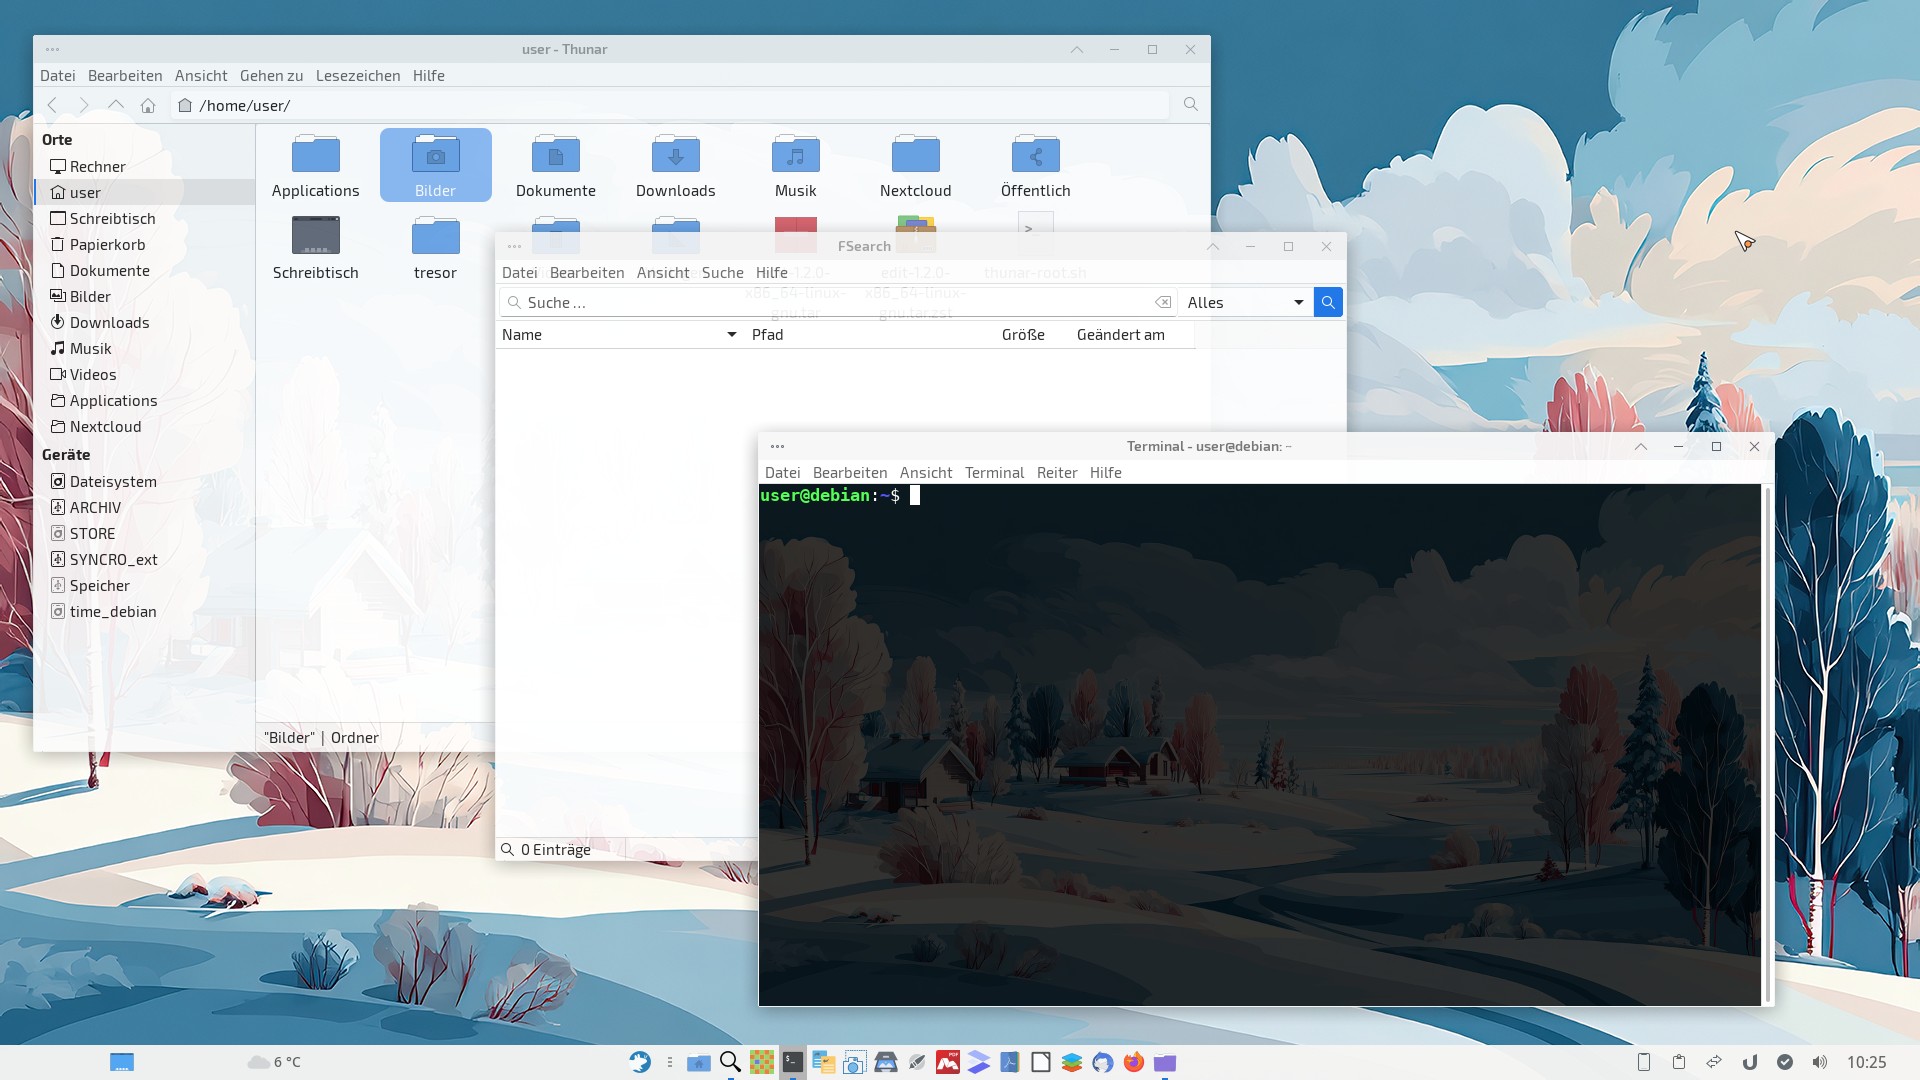This screenshot has height=1080, width=1920.
Task: Click the Name column sort arrow
Action: point(731,335)
